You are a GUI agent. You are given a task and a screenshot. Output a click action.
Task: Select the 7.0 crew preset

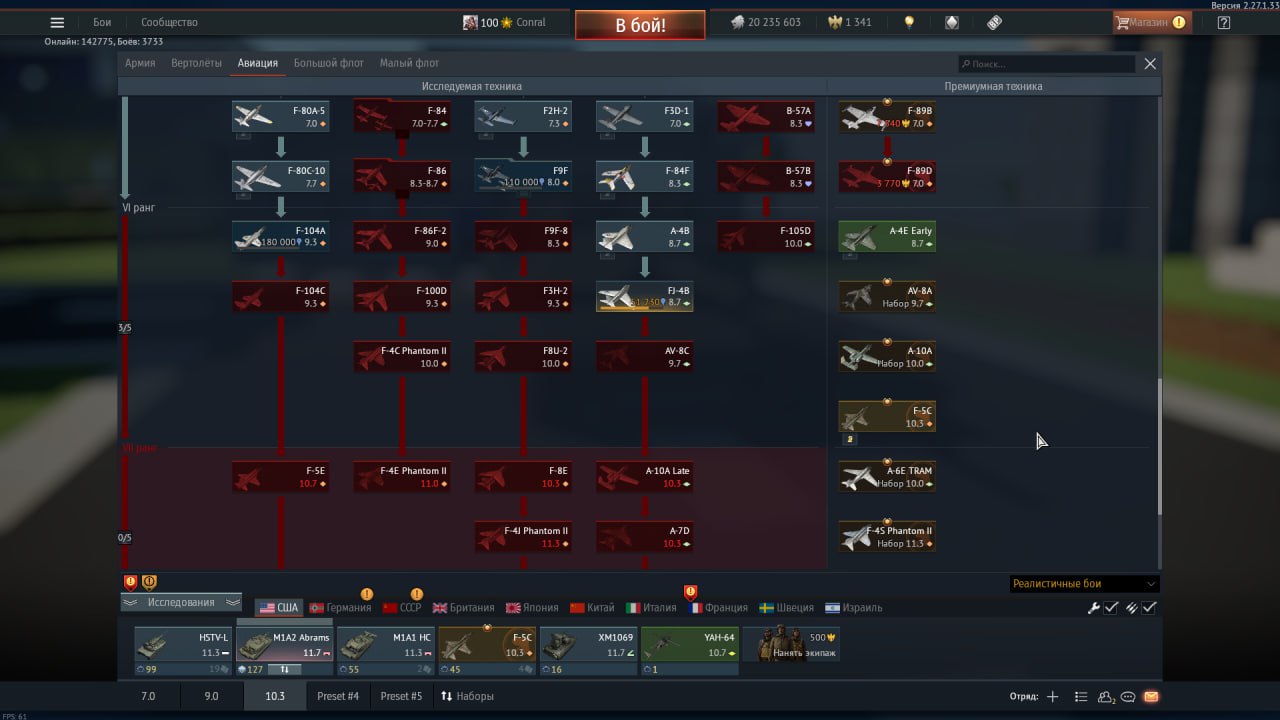[x=147, y=696]
